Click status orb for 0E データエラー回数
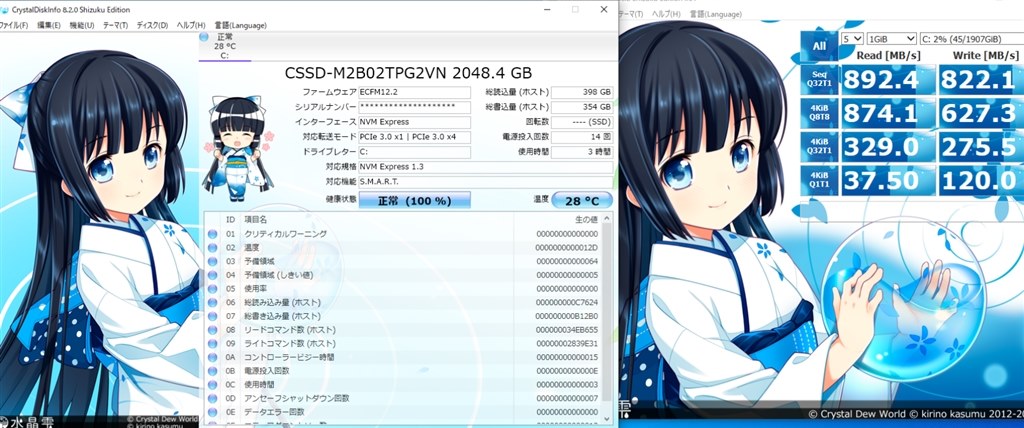 click(212, 412)
